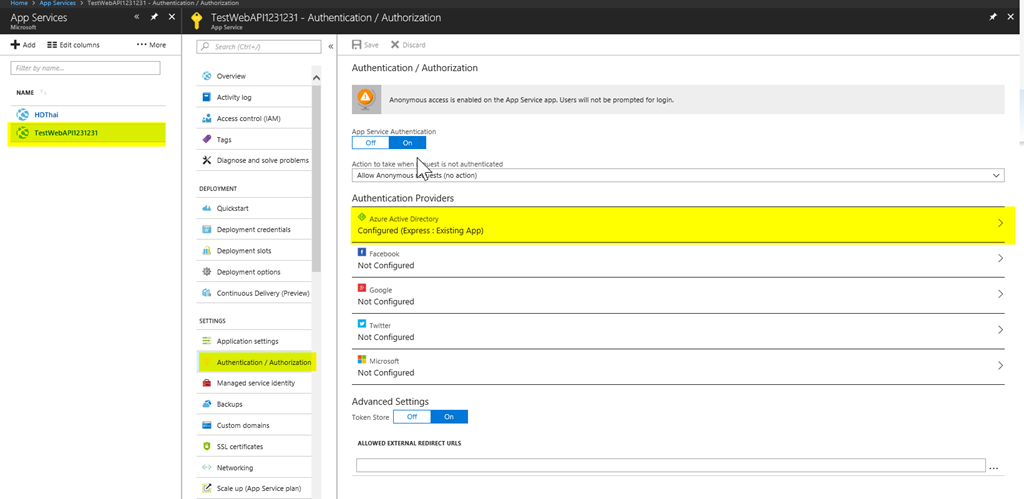Set Token Store to Off

coord(411,416)
